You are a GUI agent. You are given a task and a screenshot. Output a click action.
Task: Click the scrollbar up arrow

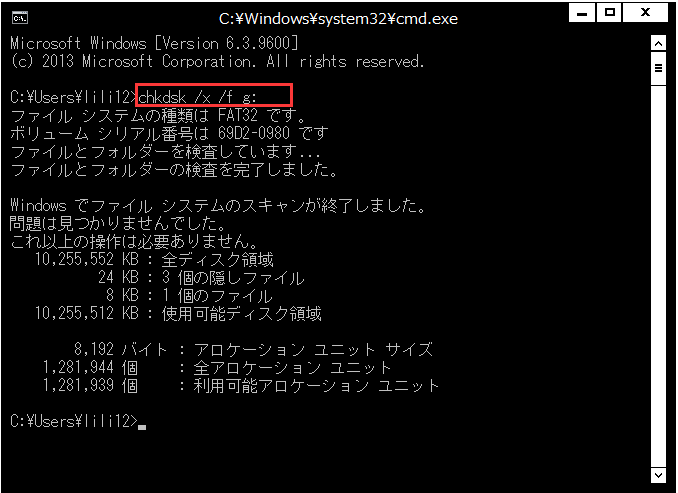(x=658, y=44)
